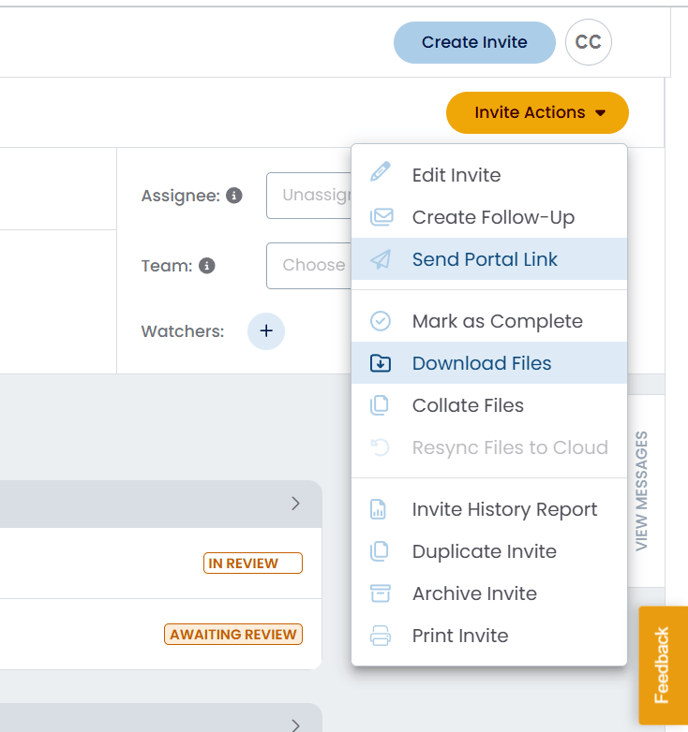Click the checkmark circle Mark as Complete icon
Viewport: 688px width, 732px height.
381,321
